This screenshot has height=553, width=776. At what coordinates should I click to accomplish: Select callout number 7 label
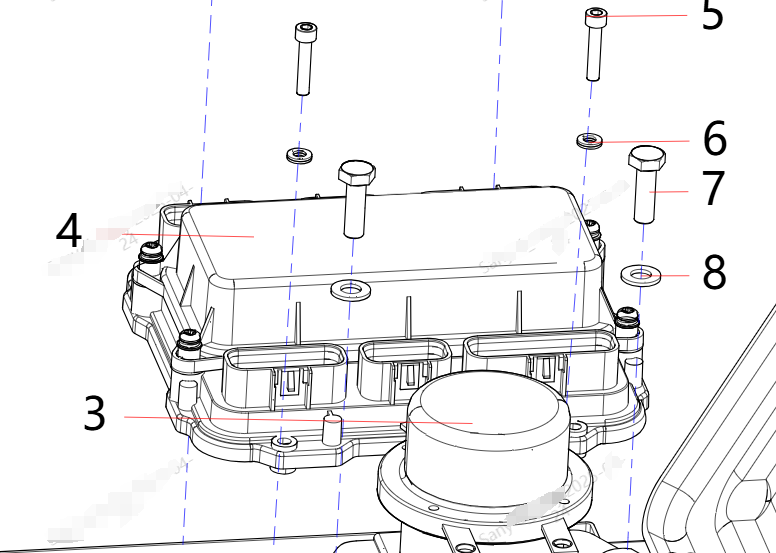(712, 190)
